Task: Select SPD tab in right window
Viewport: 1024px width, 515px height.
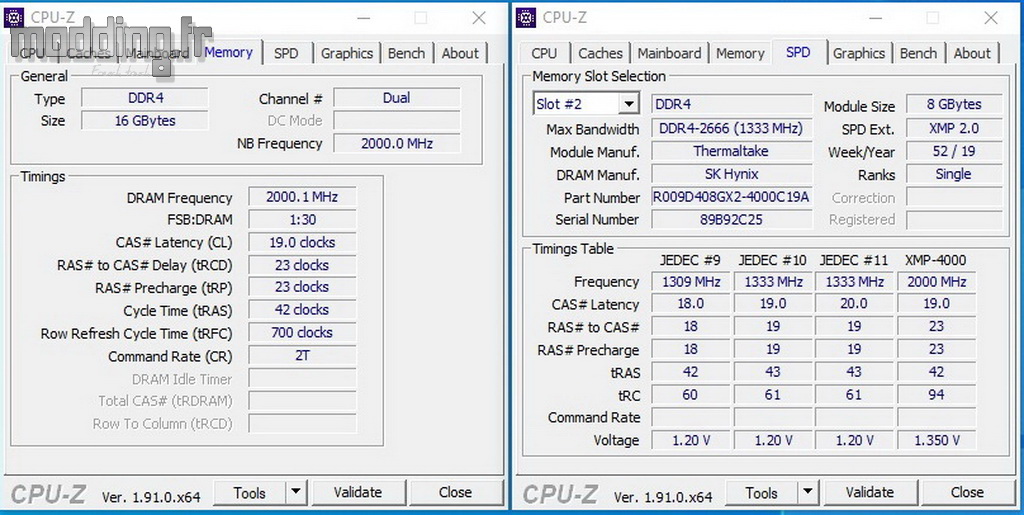Action: [798, 52]
